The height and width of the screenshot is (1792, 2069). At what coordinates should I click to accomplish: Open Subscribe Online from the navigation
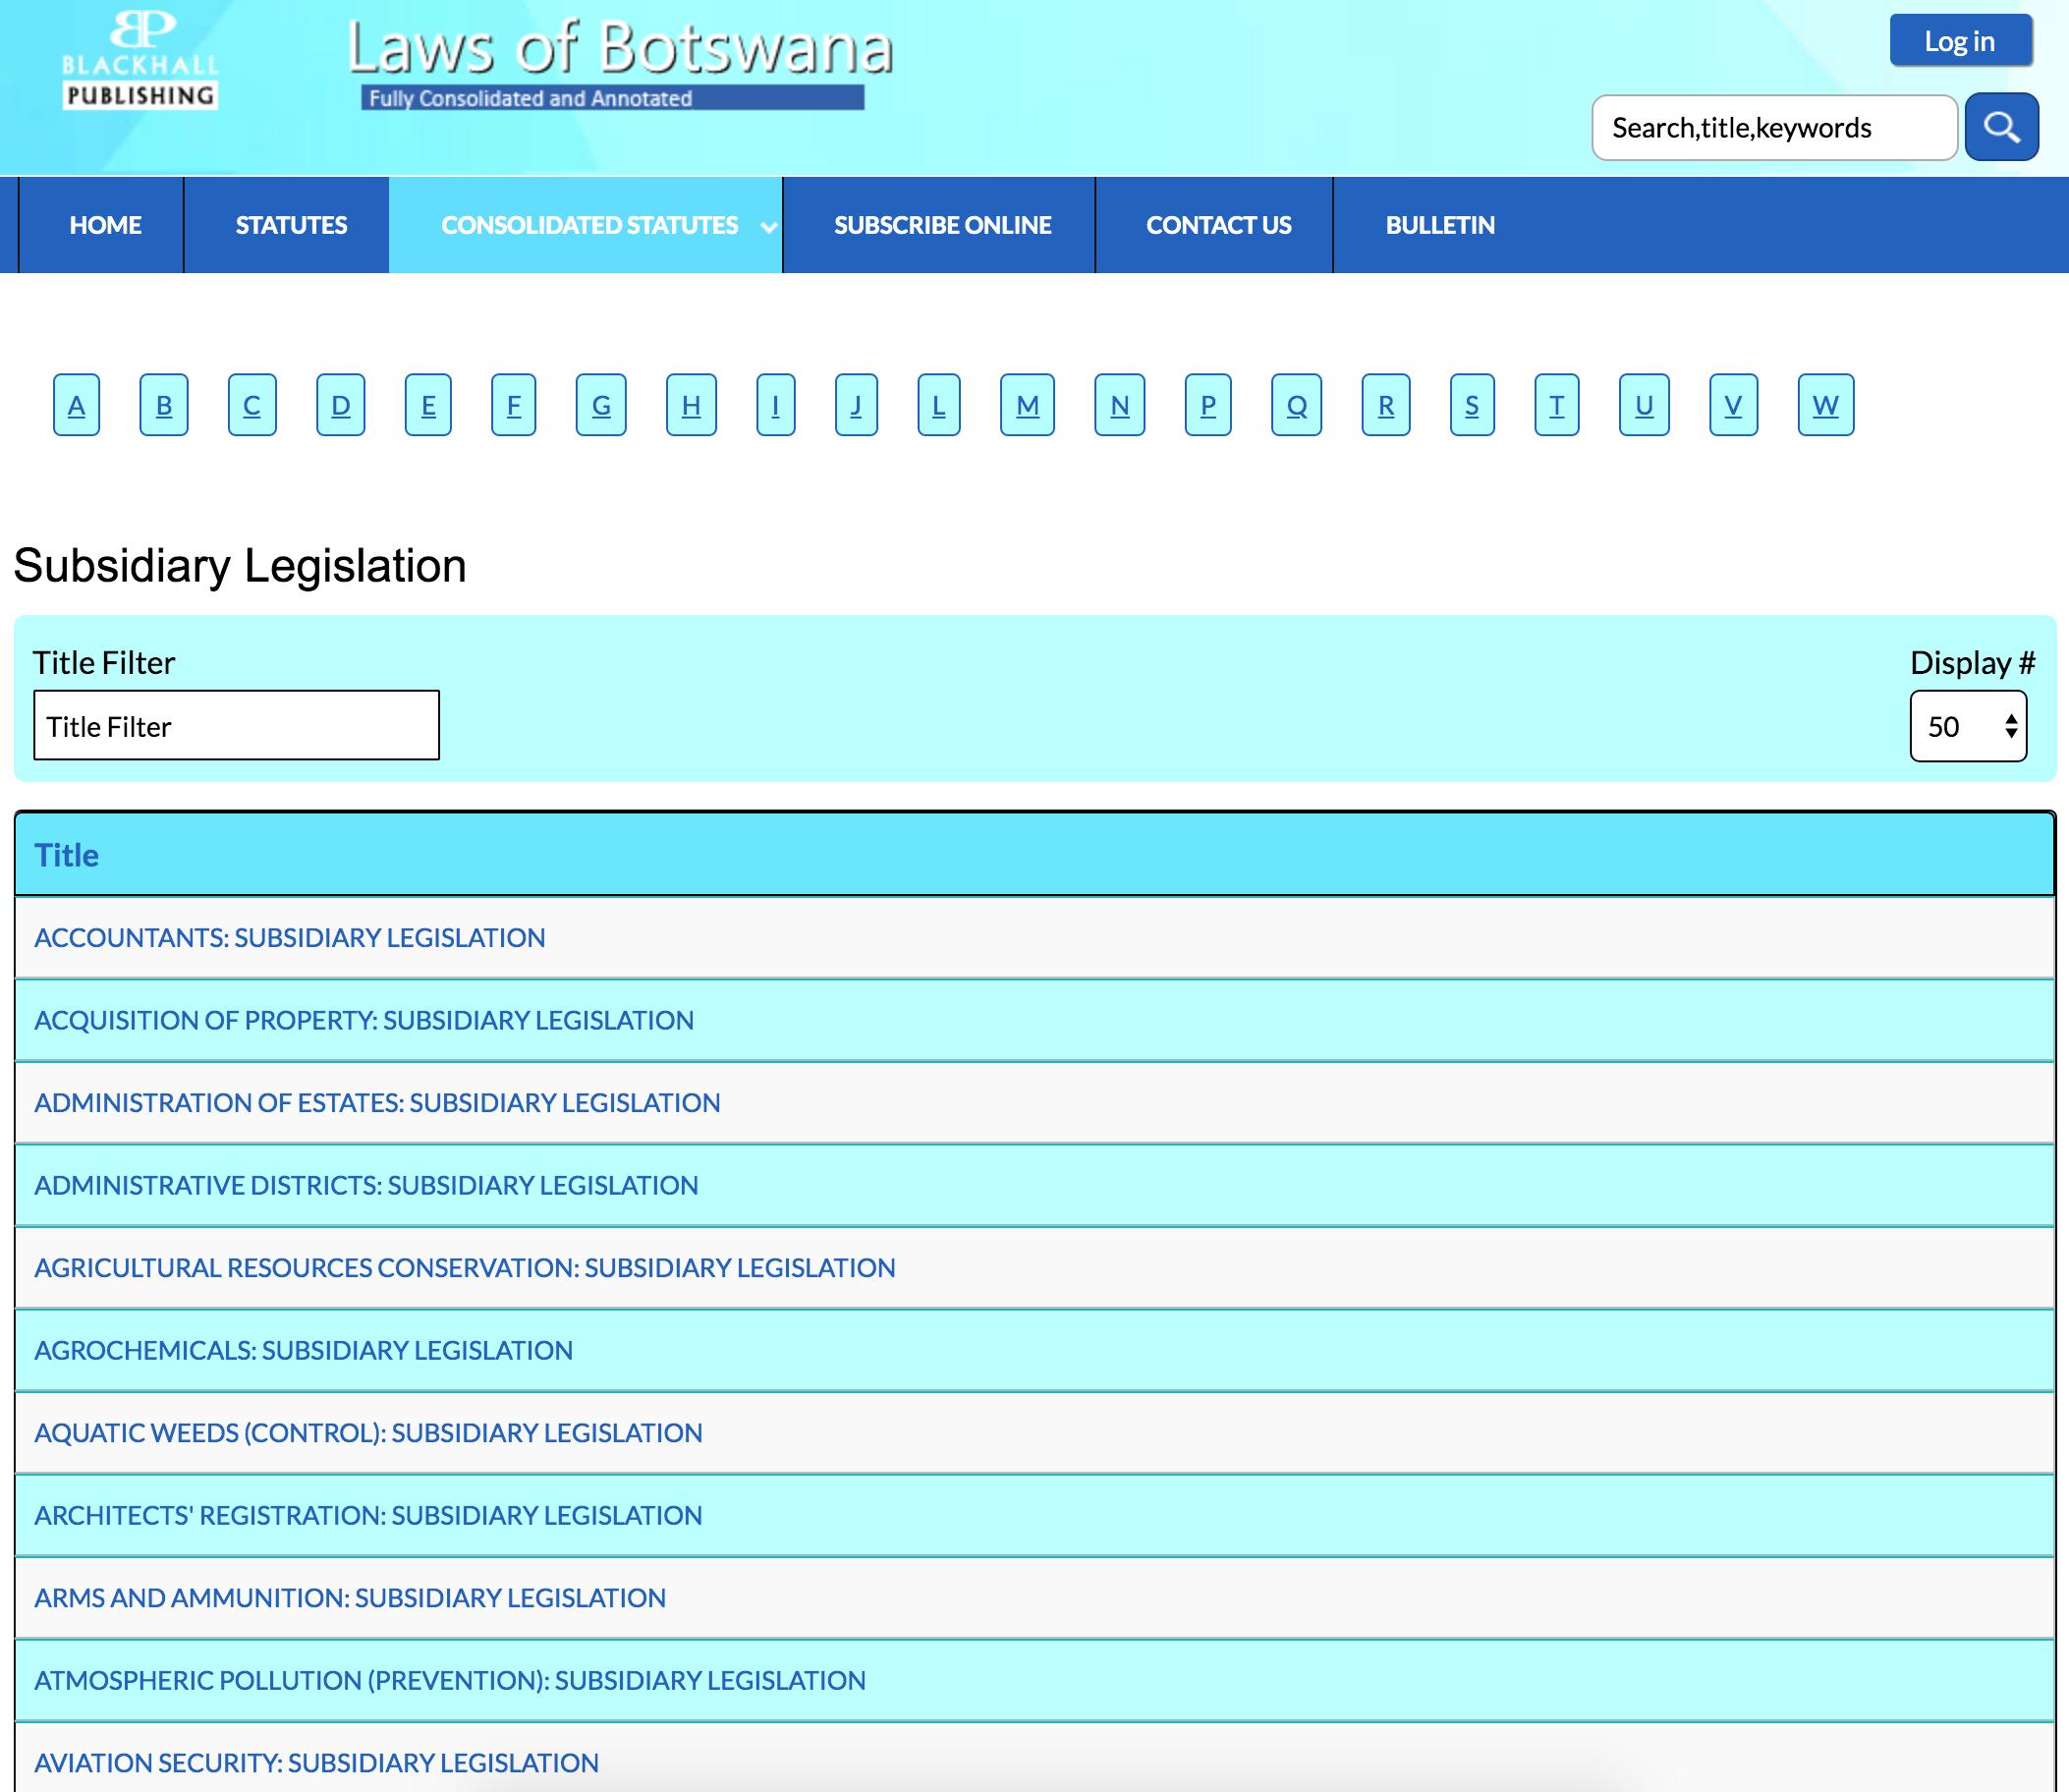pos(941,225)
